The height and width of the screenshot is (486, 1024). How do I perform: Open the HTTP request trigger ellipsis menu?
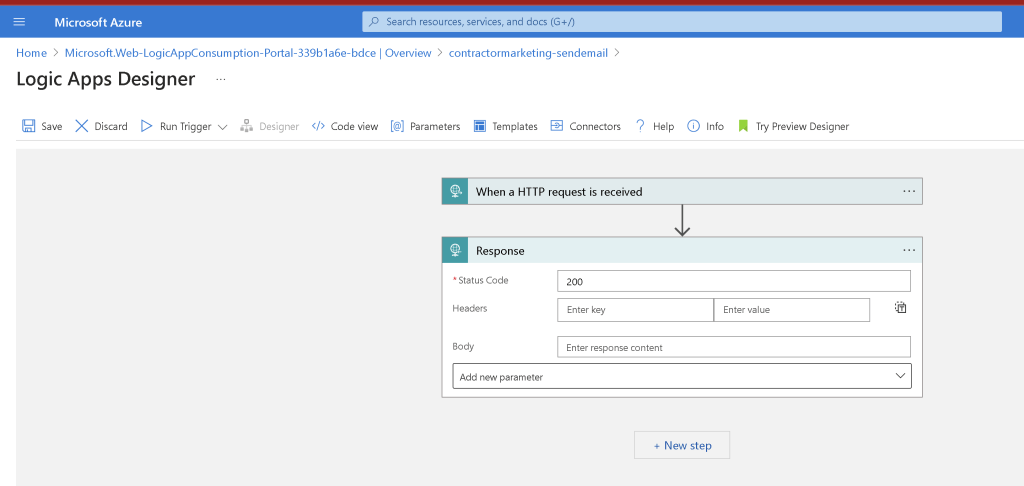click(x=909, y=191)
